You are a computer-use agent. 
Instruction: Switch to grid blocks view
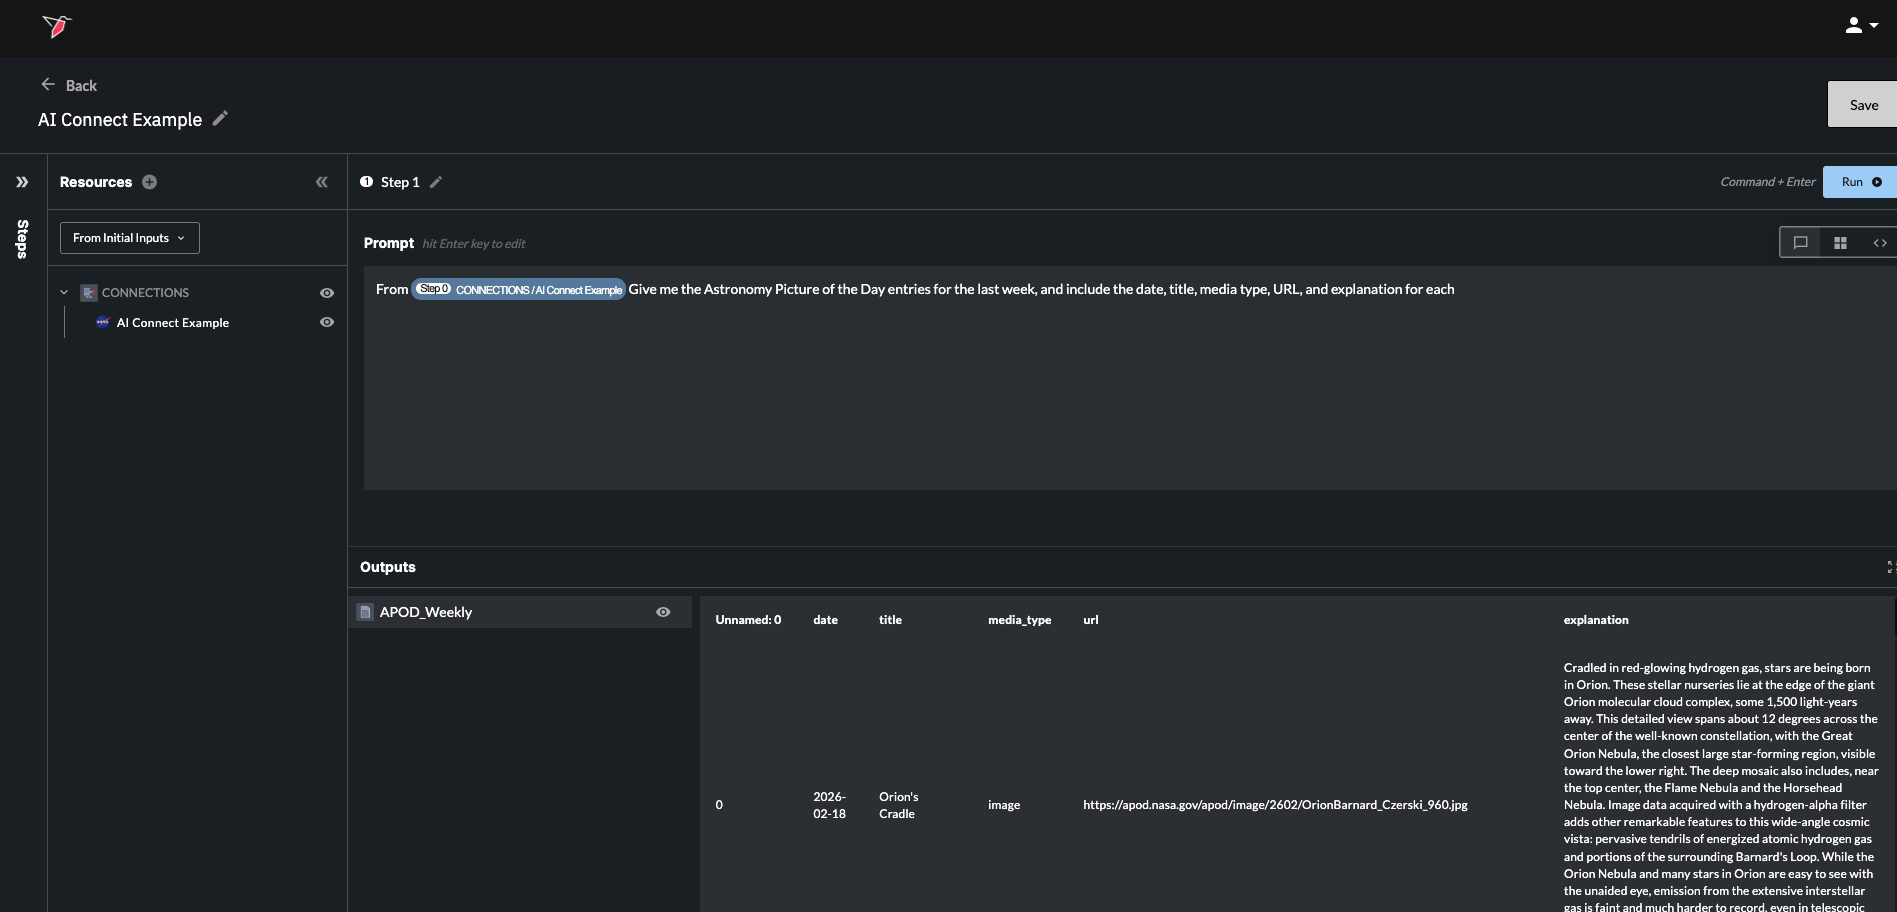1840,243
